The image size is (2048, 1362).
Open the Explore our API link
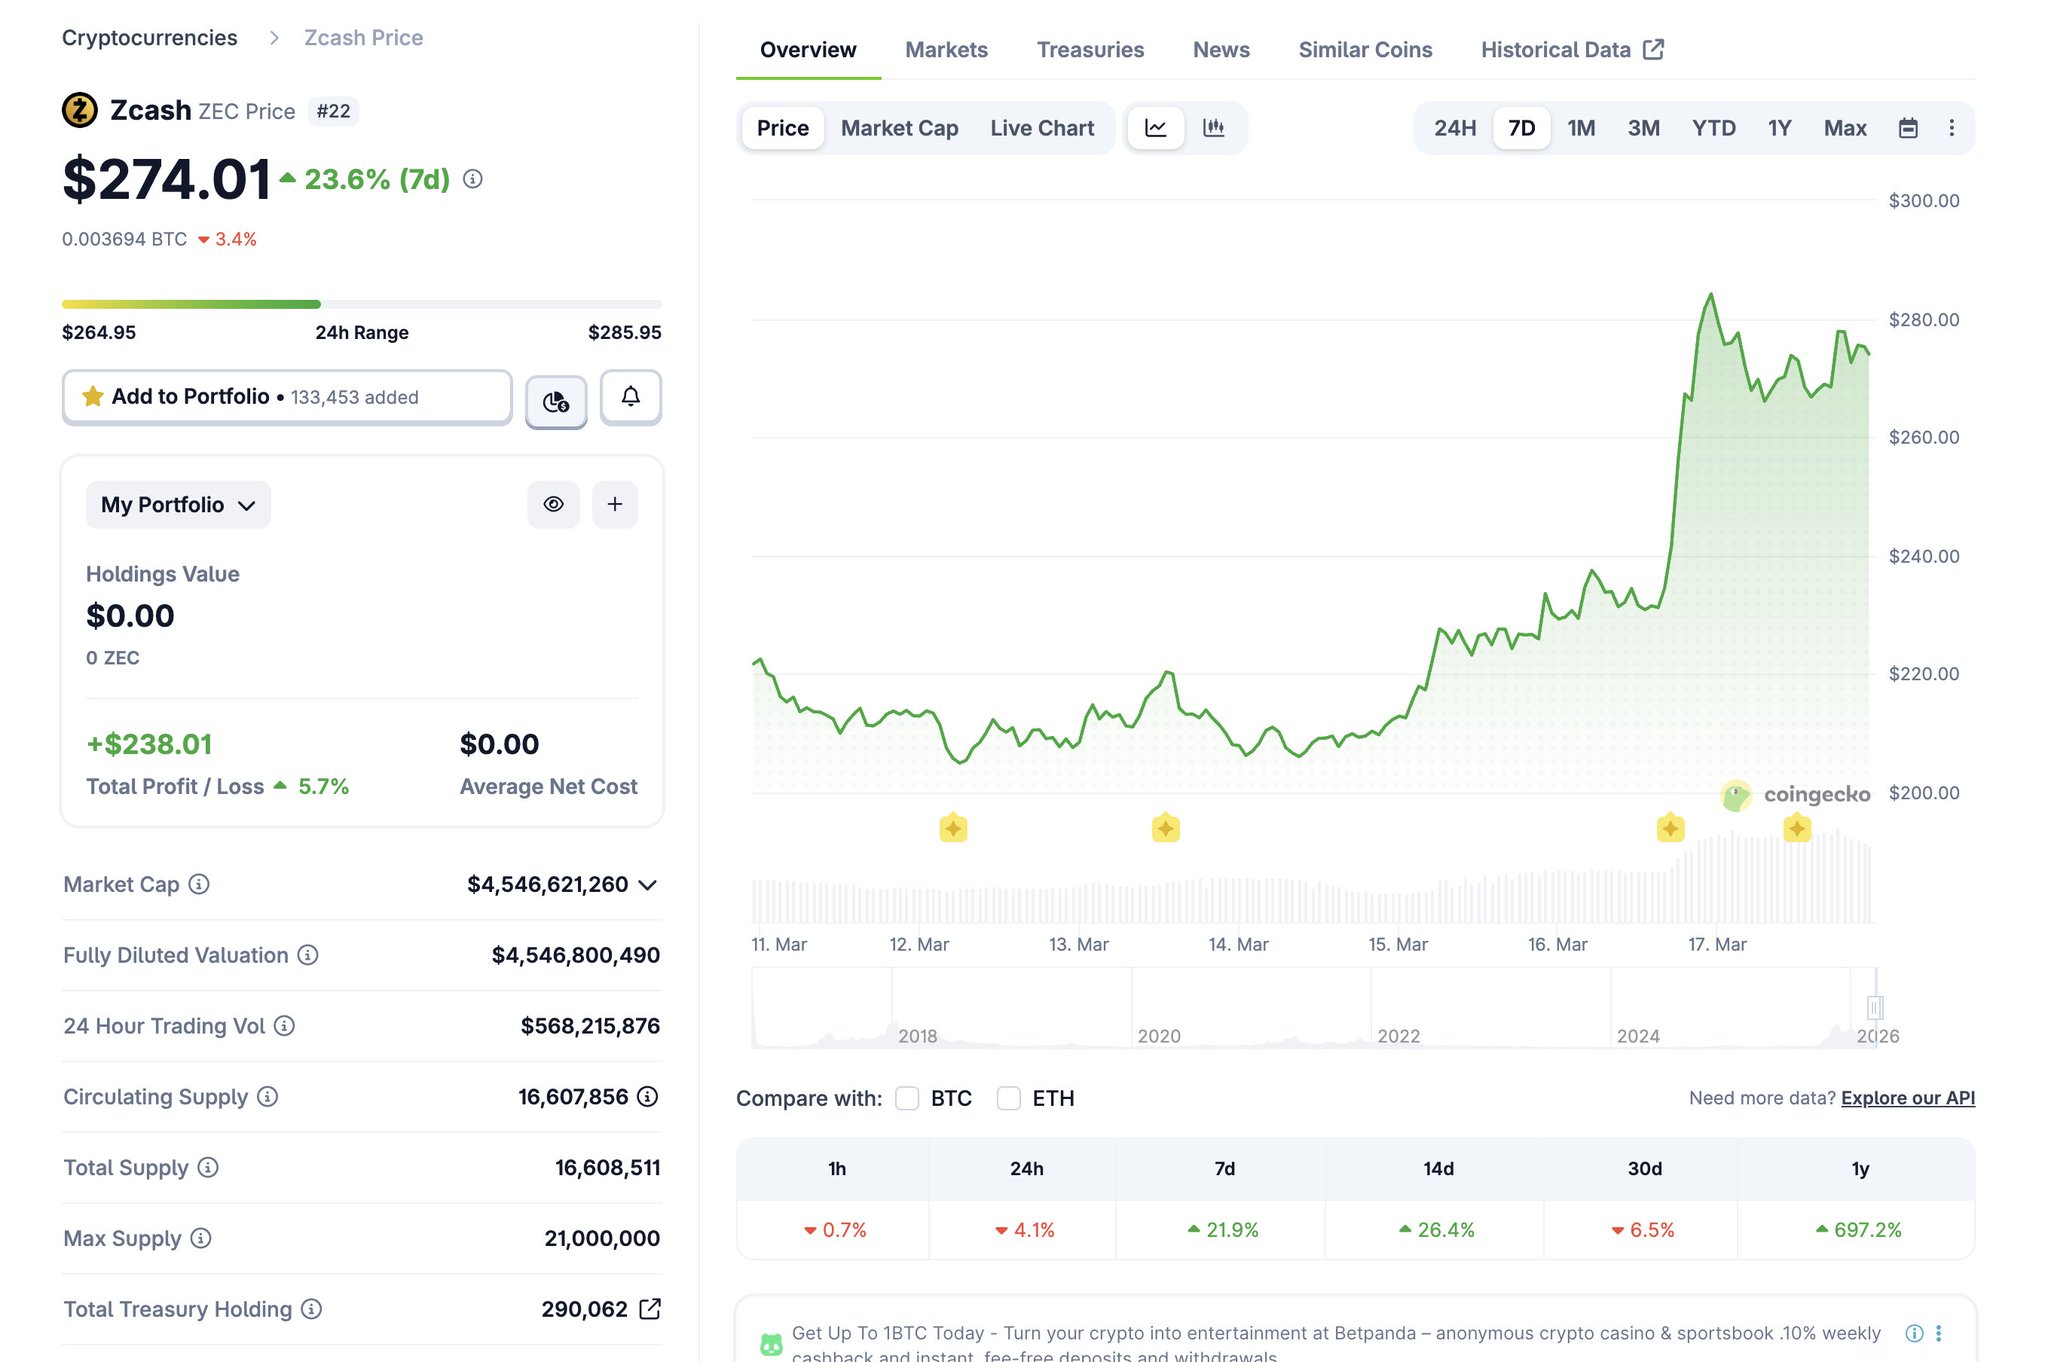pyautogui.click(x=1907, y=1098)
